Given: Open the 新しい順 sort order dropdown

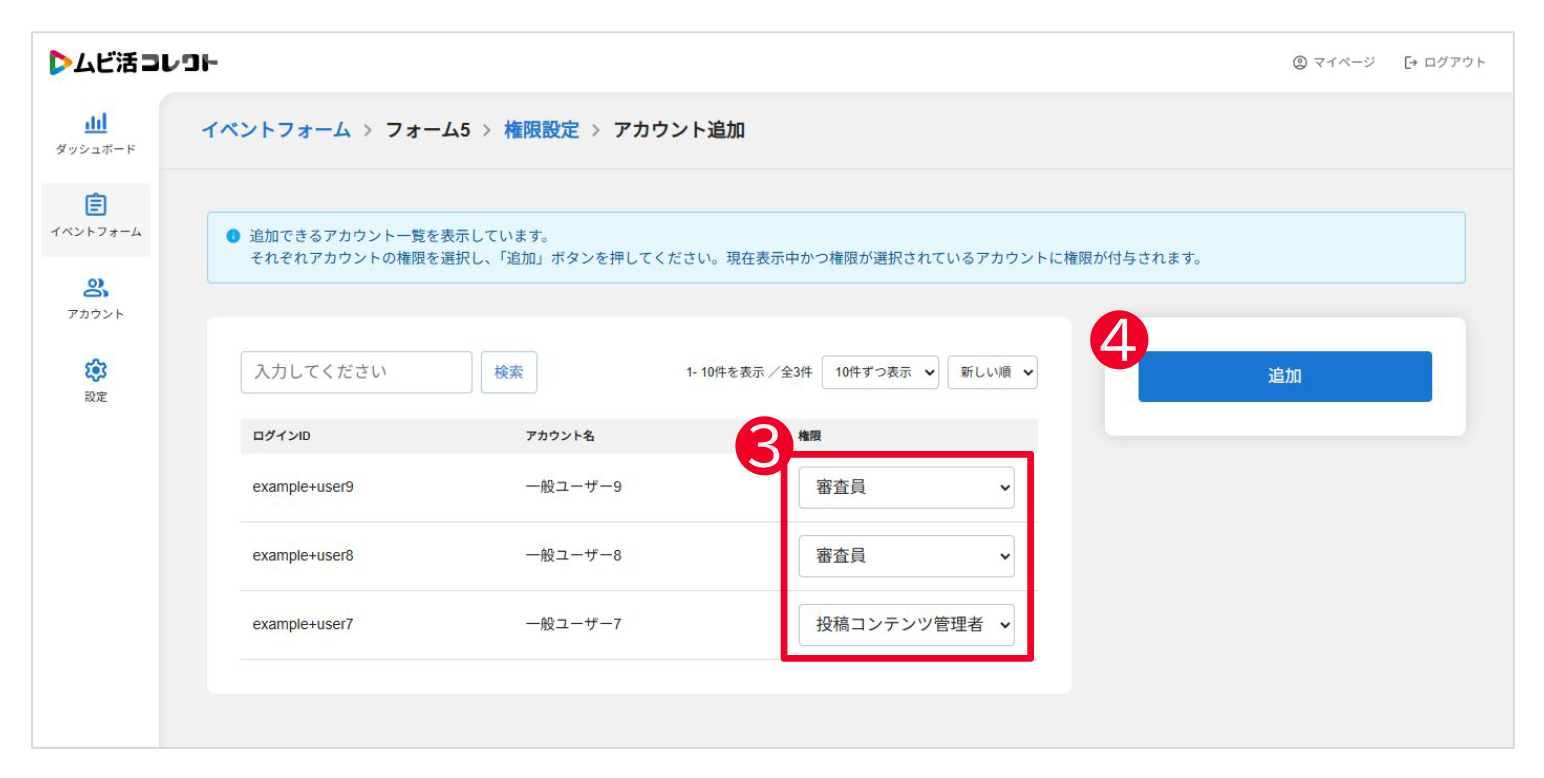Looking at the screenshot, I should click(x=993, y=372).
